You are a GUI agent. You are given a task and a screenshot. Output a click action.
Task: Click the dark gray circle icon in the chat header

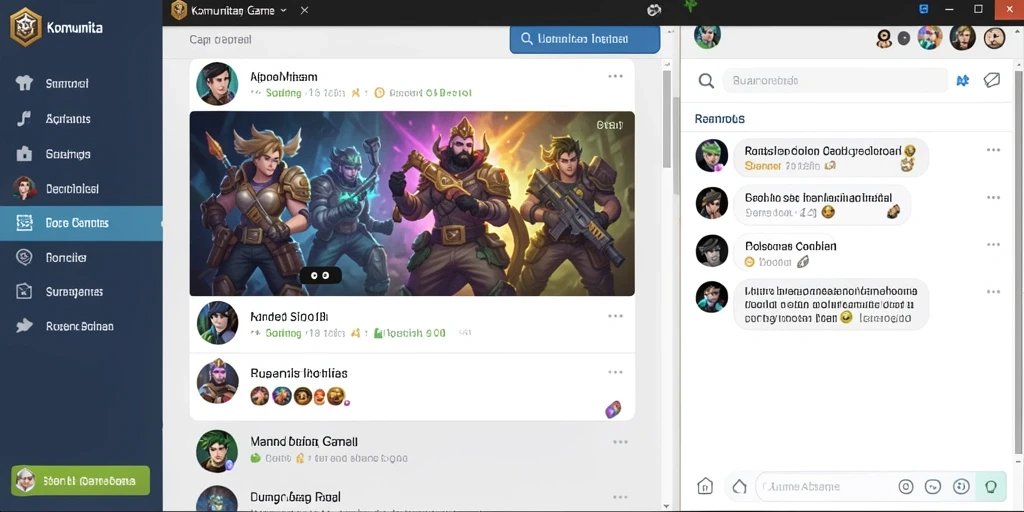pos(904,39)
